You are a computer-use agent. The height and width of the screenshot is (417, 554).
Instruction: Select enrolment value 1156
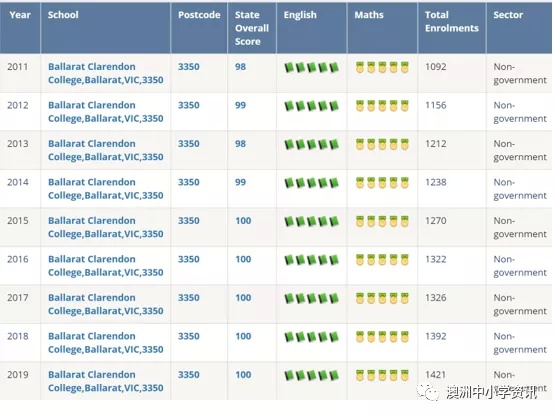[x=436, y=105]
